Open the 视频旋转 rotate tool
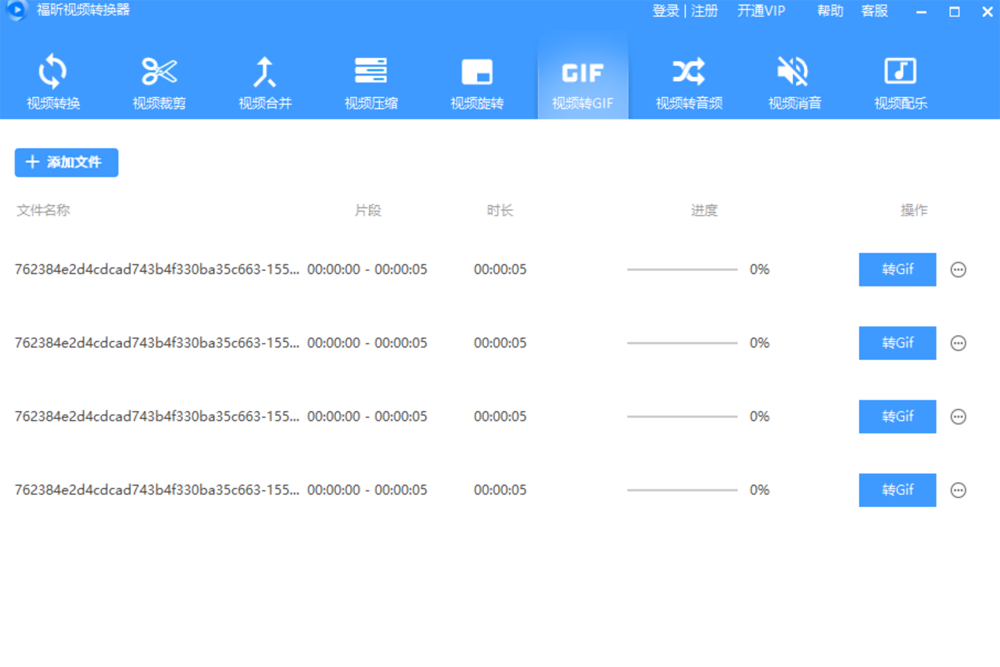 point(477,82)
